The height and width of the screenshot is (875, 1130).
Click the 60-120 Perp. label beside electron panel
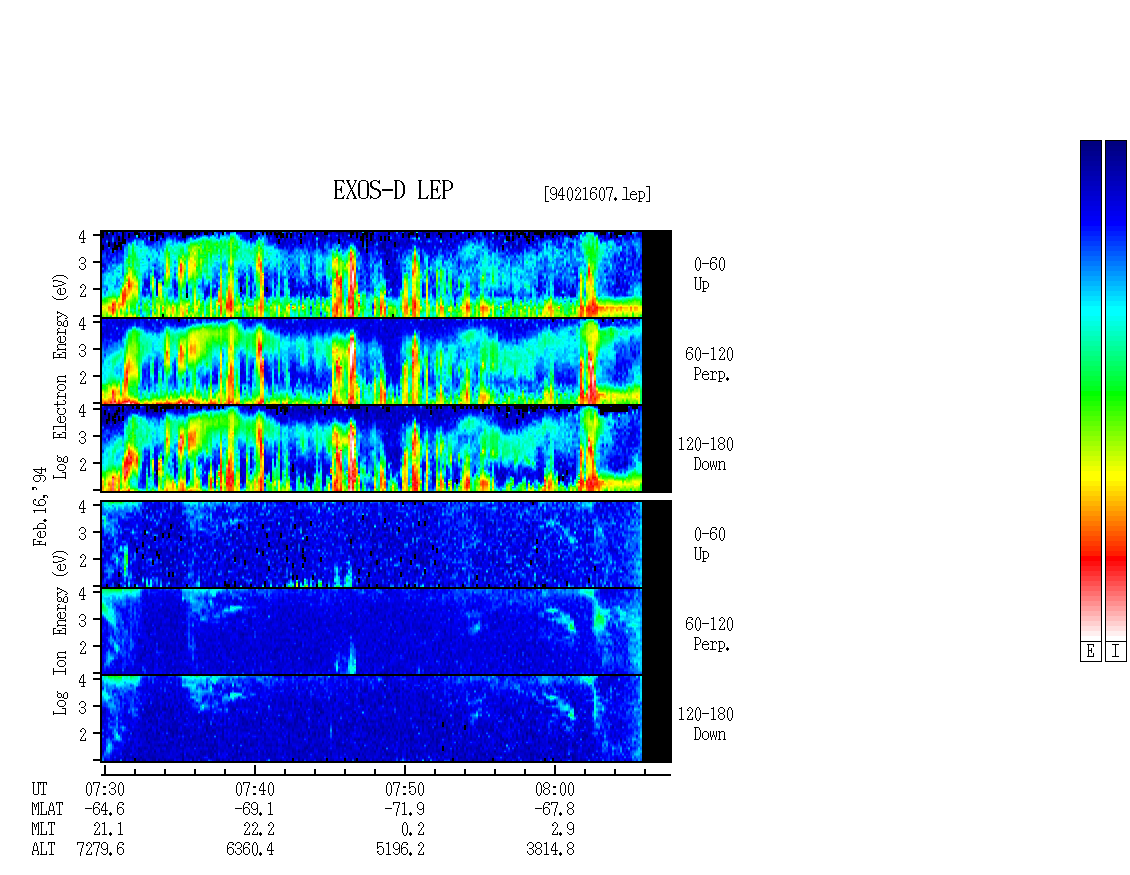[710, 364]
